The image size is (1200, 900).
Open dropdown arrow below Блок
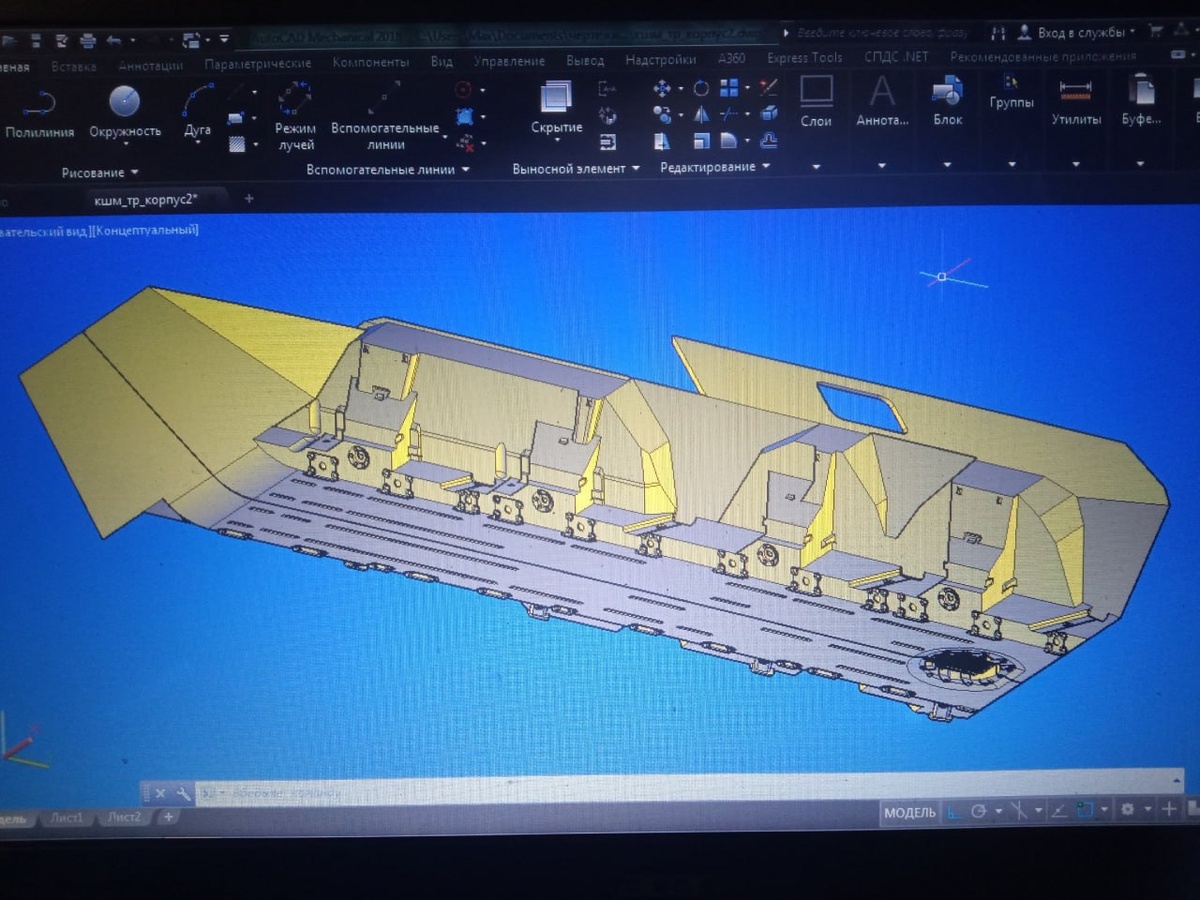click(x=947, y=166)
